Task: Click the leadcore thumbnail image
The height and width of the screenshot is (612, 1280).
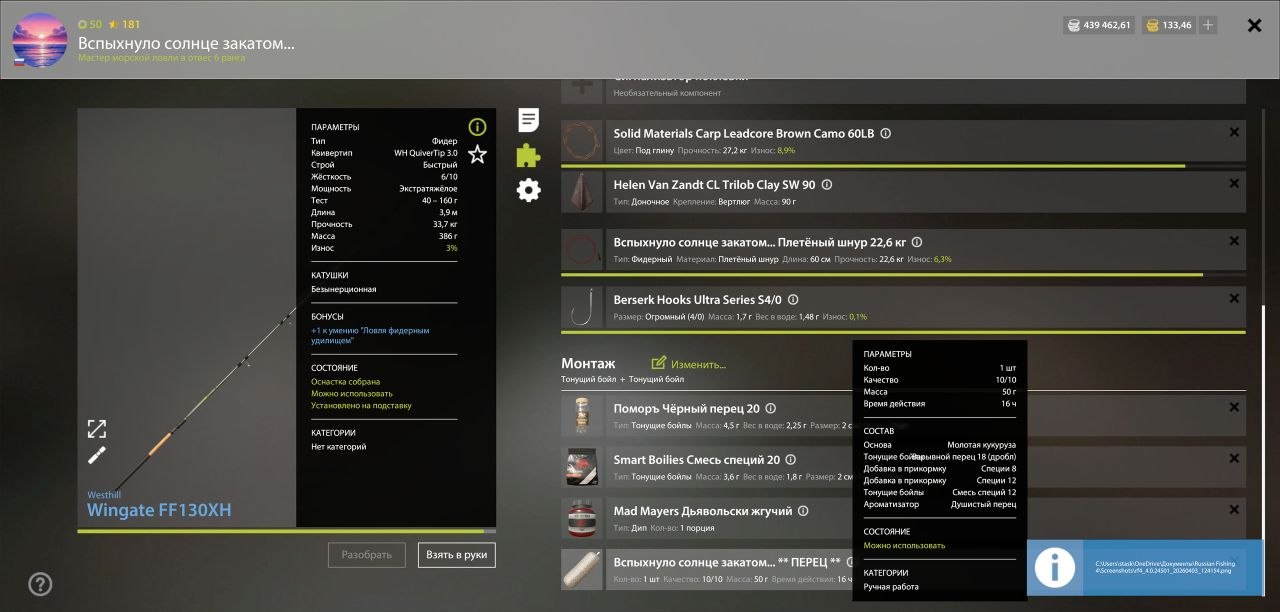Action: click(582, 141)
